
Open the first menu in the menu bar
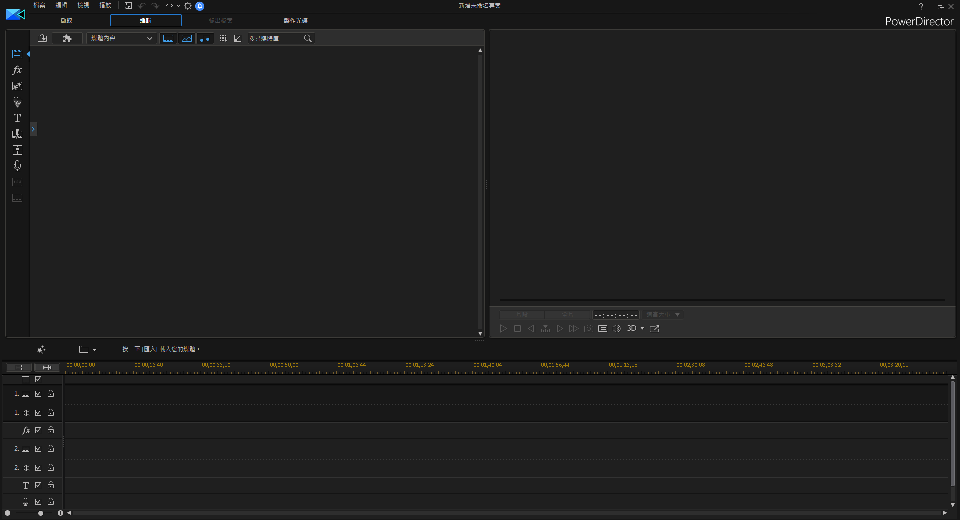point(39,6)
